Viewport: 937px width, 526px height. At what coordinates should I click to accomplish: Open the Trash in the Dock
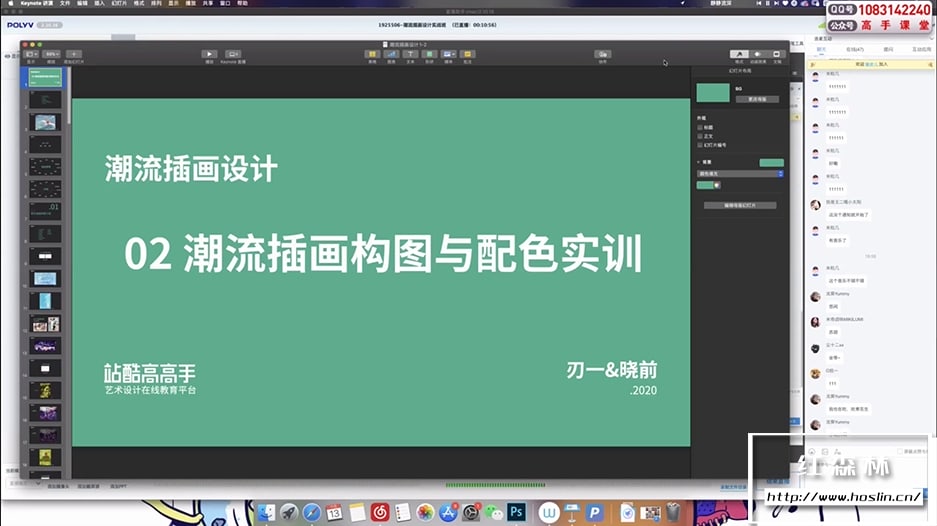tap(673, 512)
